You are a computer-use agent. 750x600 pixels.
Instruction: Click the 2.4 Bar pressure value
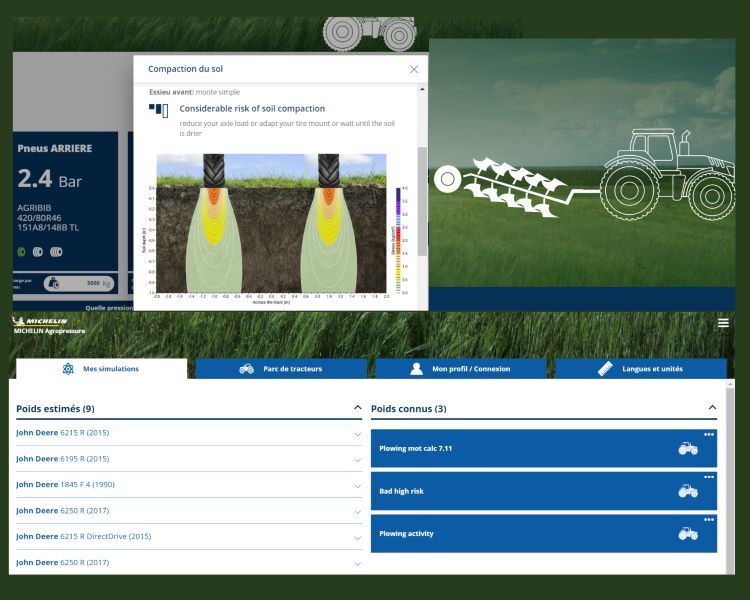pyautogui.click(x=50, y=178)
